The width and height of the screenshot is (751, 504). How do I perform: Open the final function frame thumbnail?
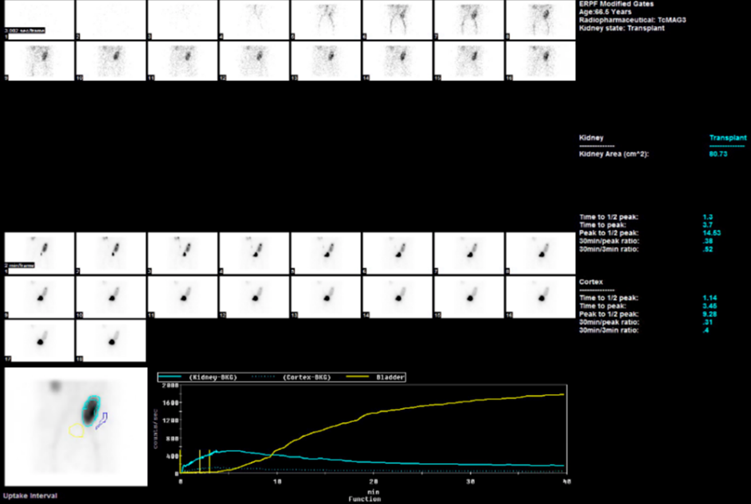111,341
